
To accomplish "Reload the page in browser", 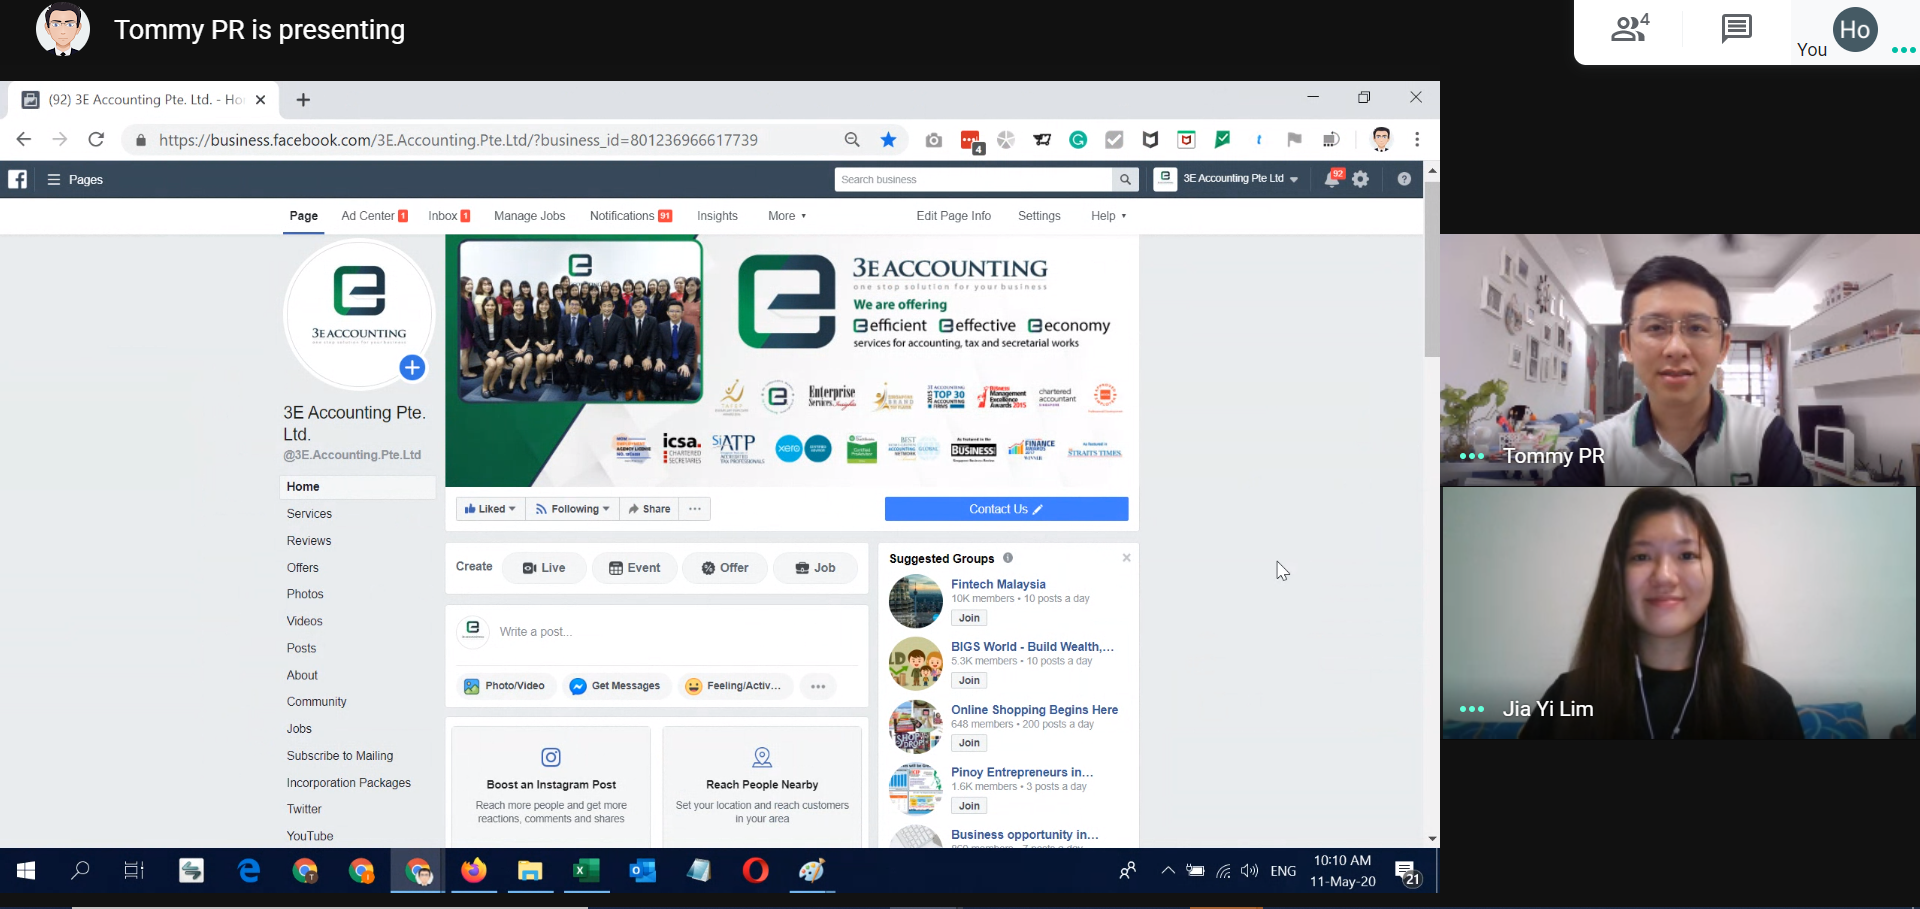I will click(96, 140).
